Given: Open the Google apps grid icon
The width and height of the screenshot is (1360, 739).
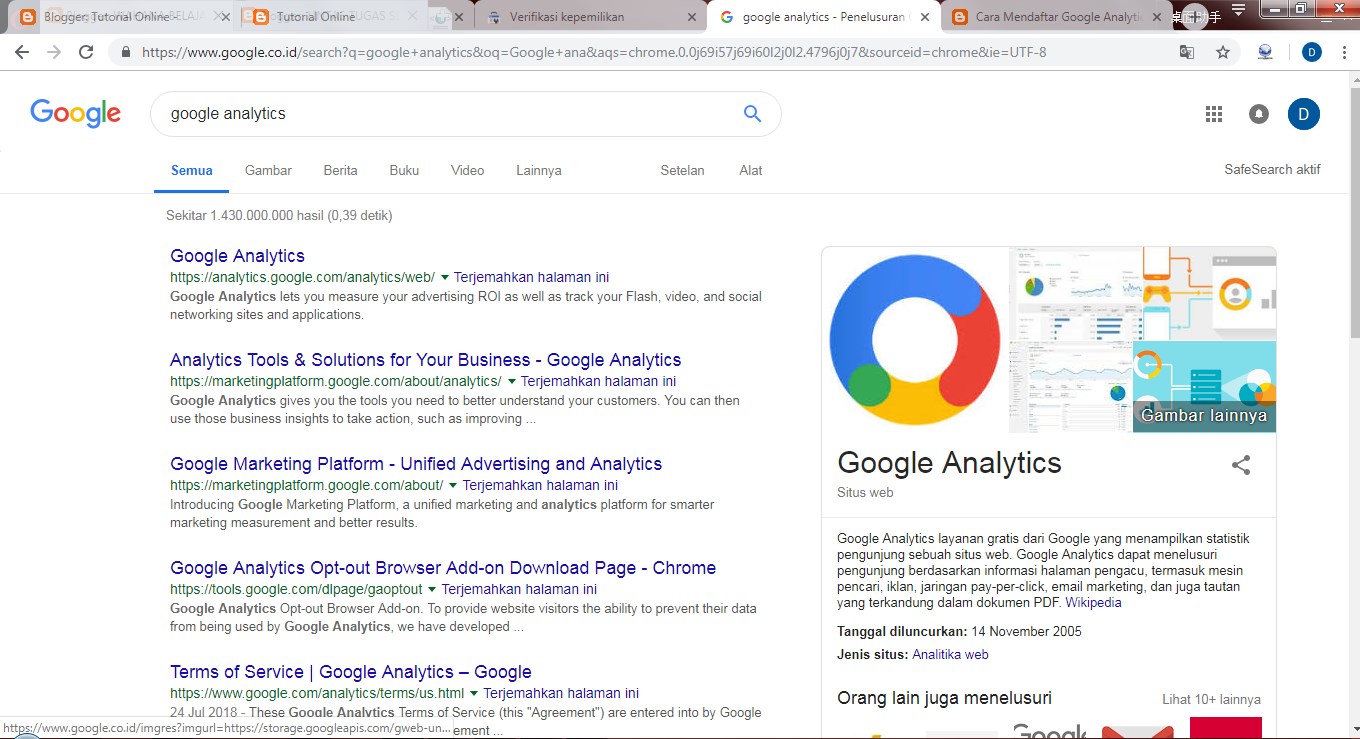Looking at the screenshot, I should pyautogui.click(x=1214, y=114).
